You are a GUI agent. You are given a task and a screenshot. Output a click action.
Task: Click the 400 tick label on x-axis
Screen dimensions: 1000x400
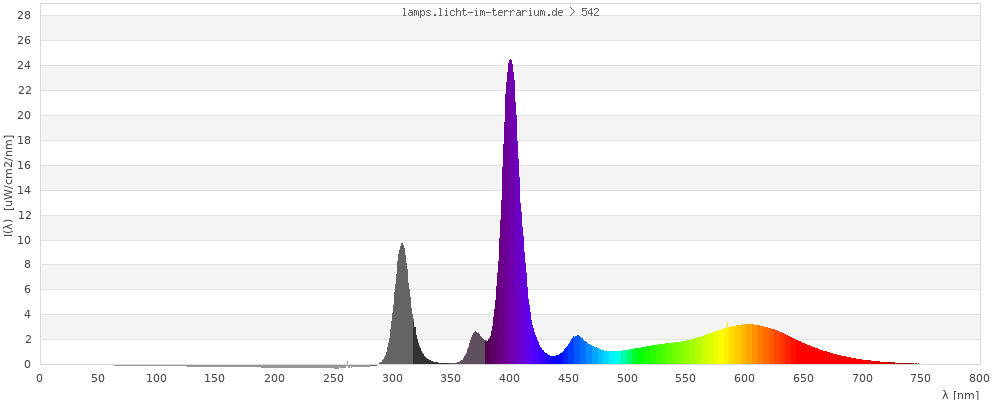point(509,377)
